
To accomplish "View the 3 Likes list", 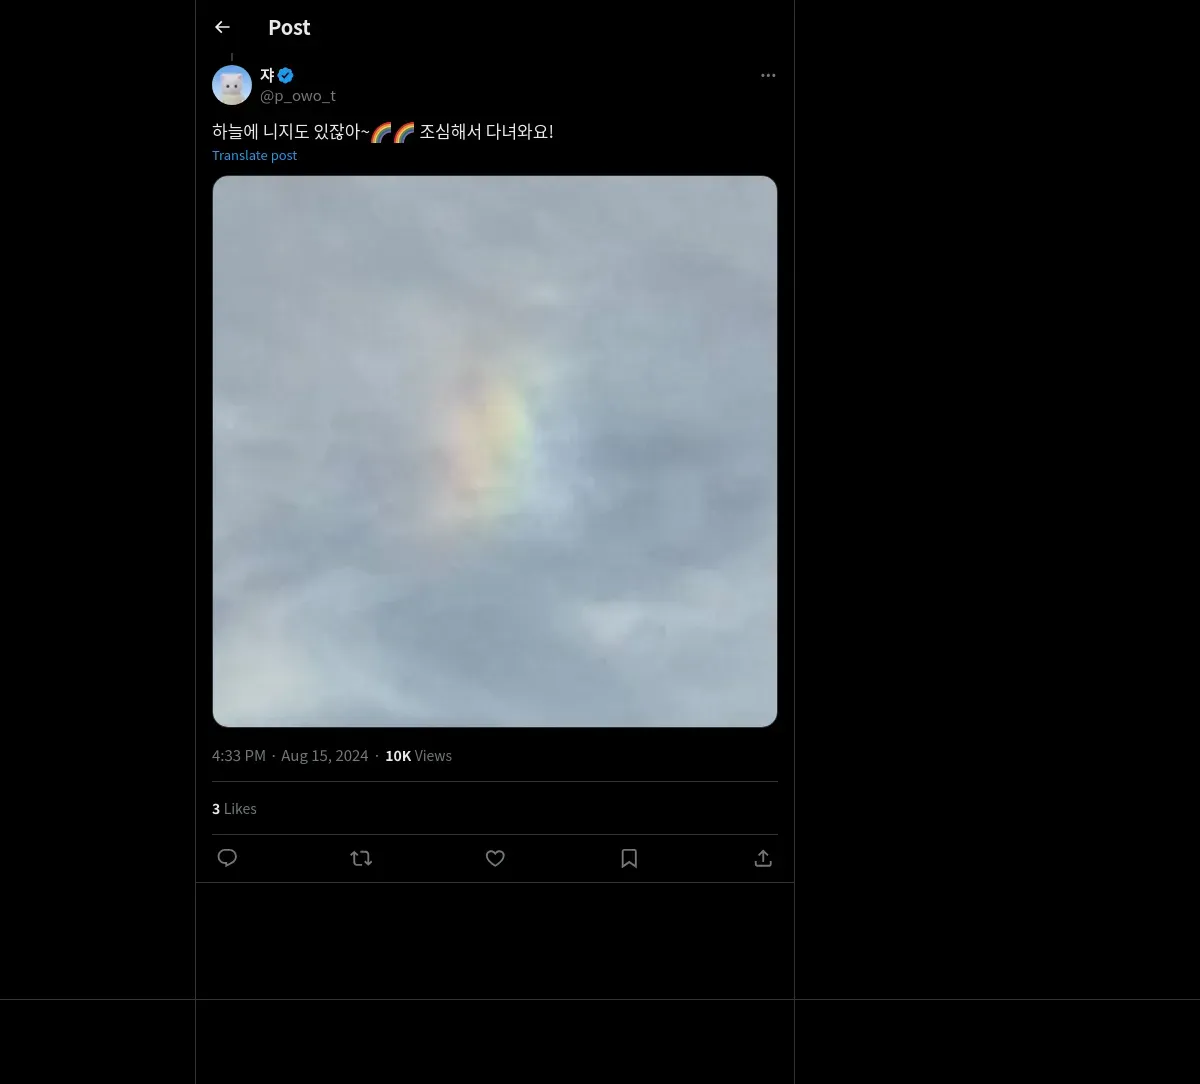I will (234, 808).
